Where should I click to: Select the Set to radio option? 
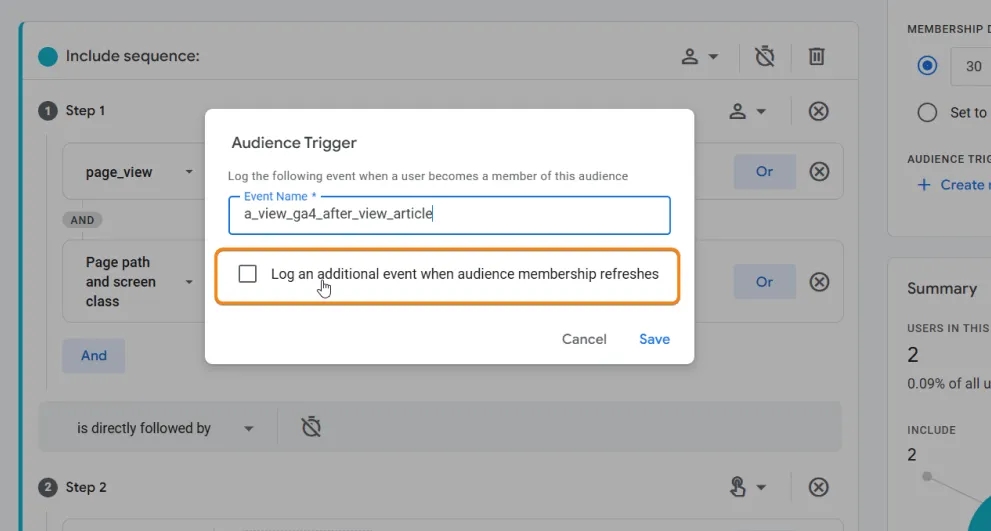(927, 113)
